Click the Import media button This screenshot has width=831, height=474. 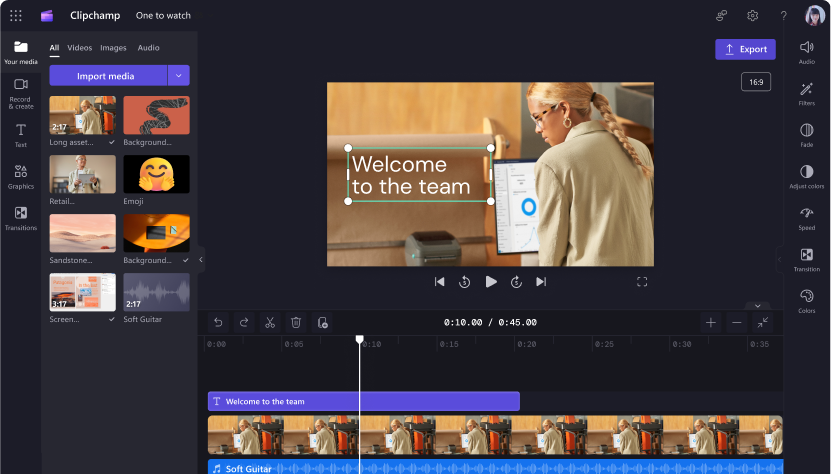pos(108,76)
